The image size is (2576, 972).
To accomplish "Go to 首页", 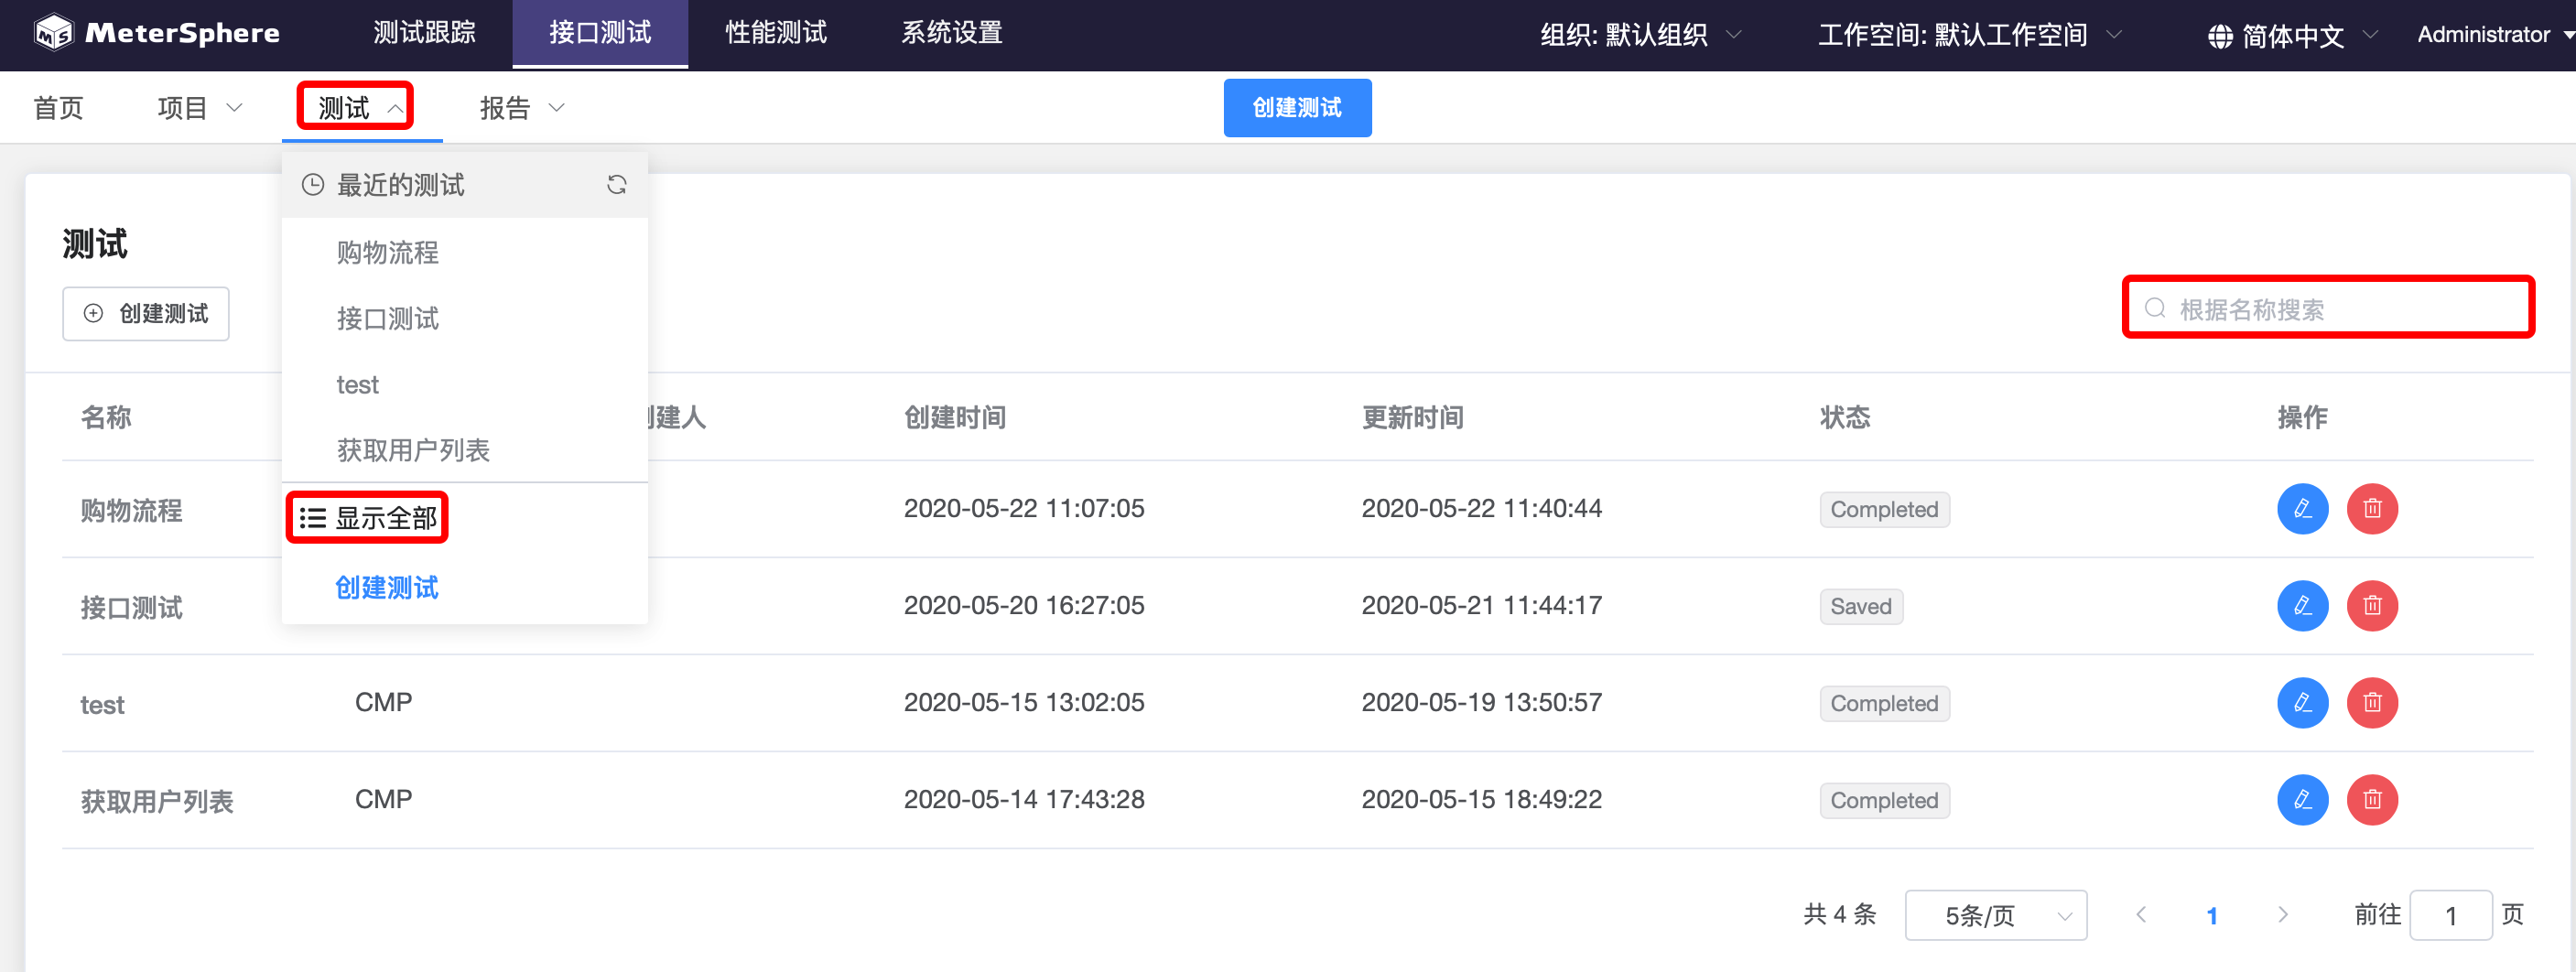I will (58, 107).
